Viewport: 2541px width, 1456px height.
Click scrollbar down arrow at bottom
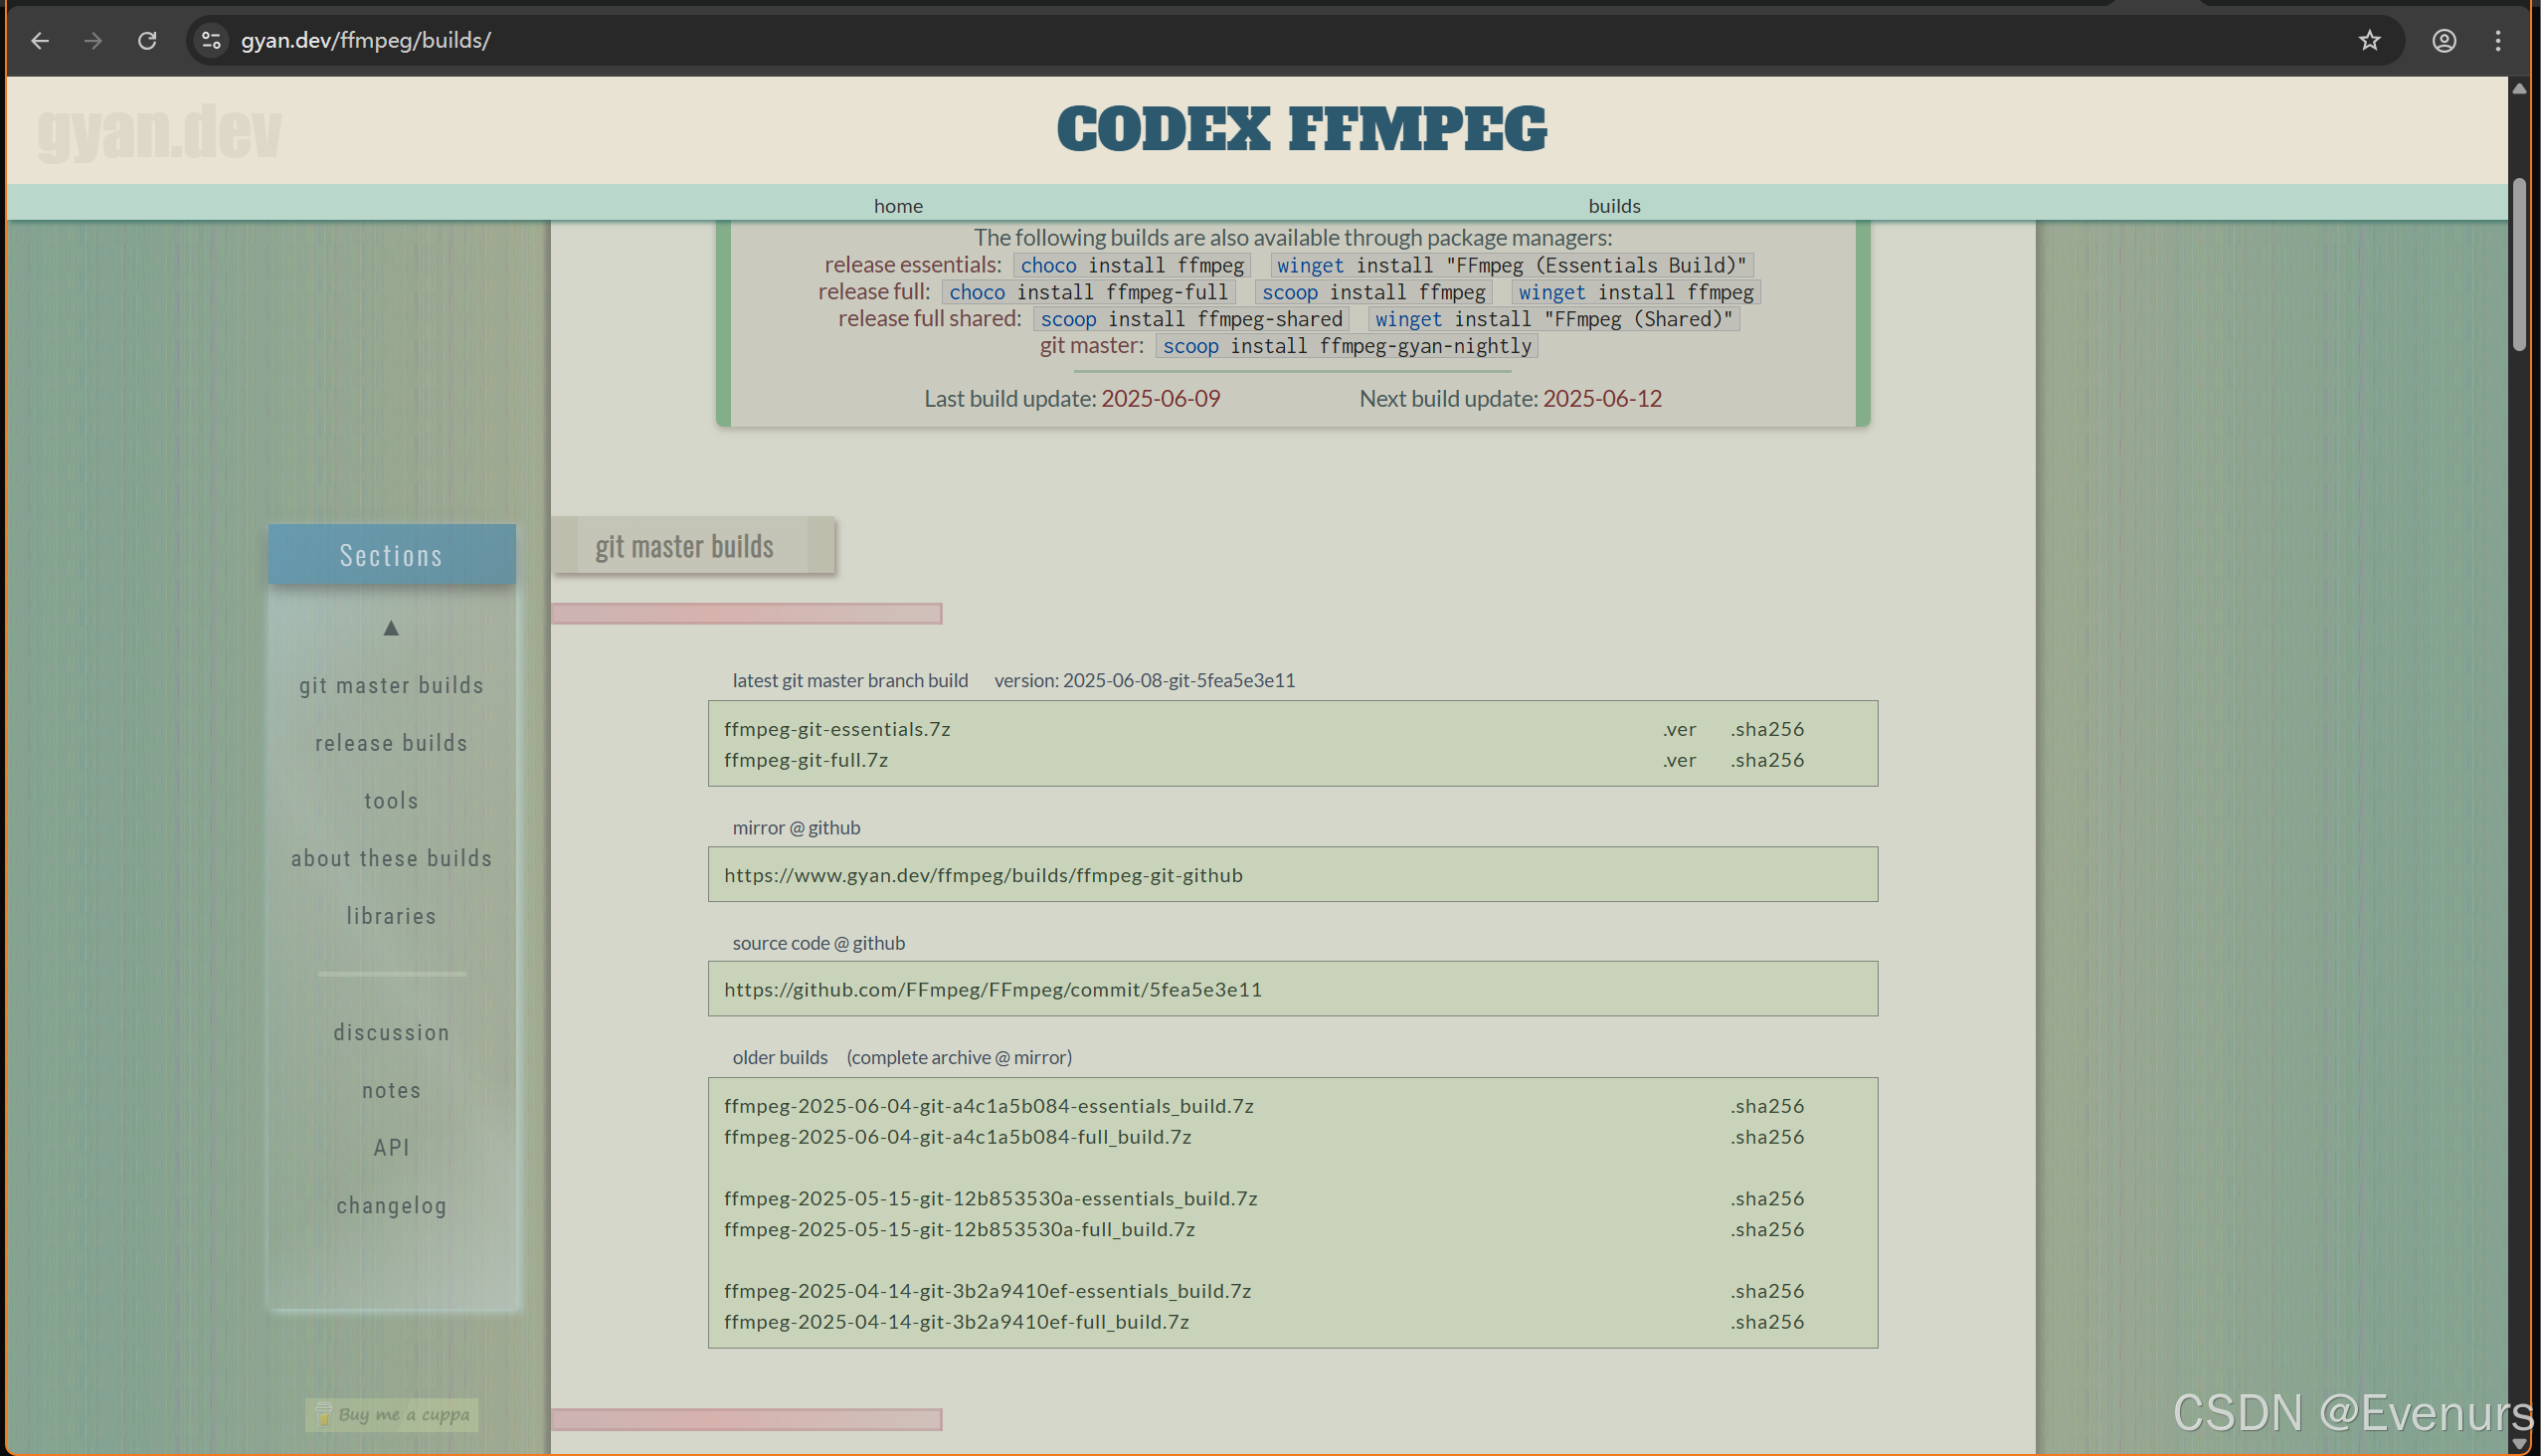coord(2519,1444)
